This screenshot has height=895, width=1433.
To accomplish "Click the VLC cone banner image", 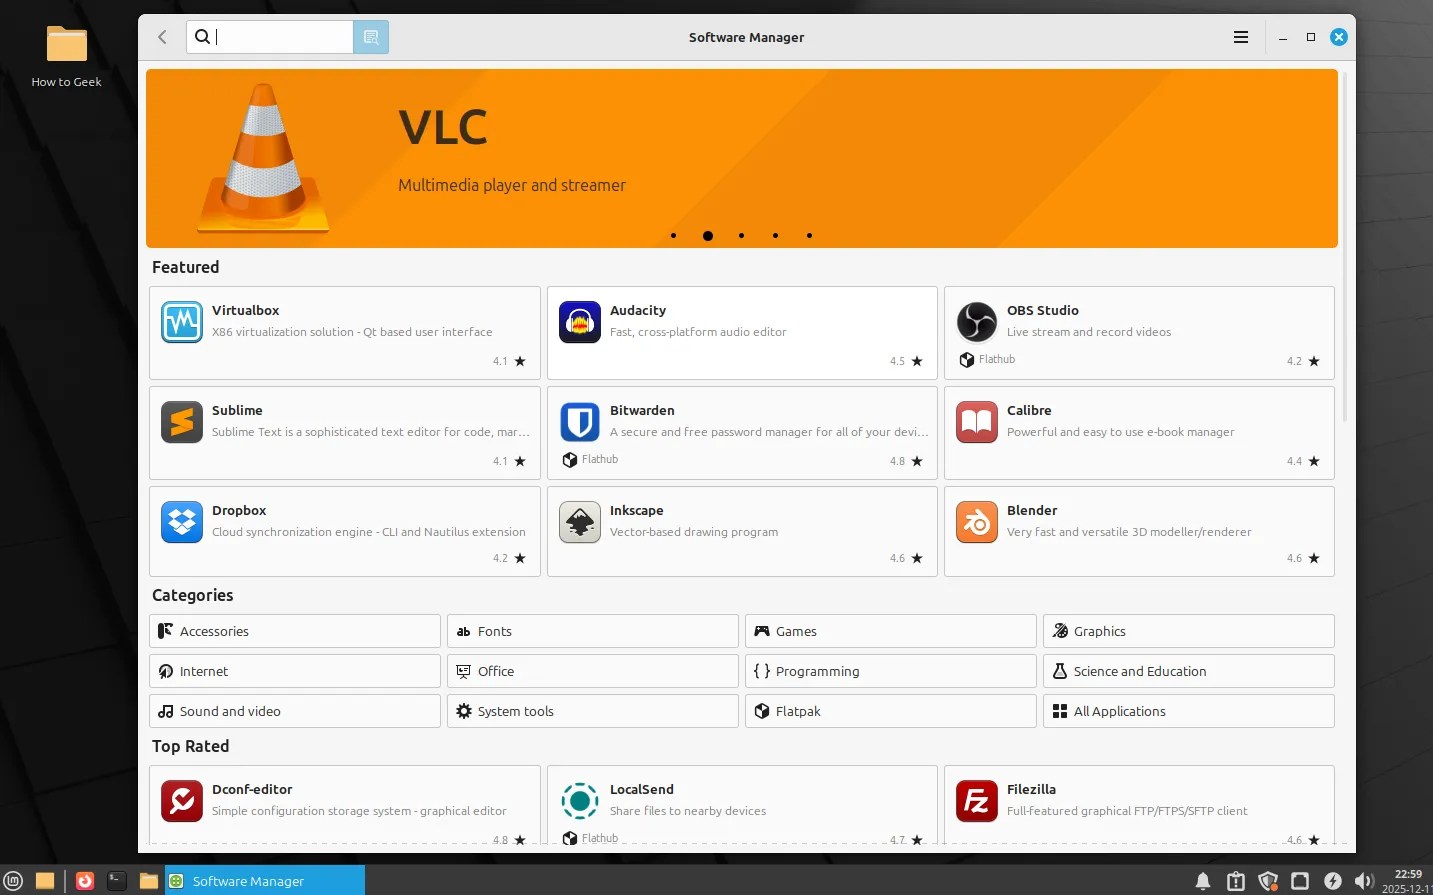I will 264,158.
